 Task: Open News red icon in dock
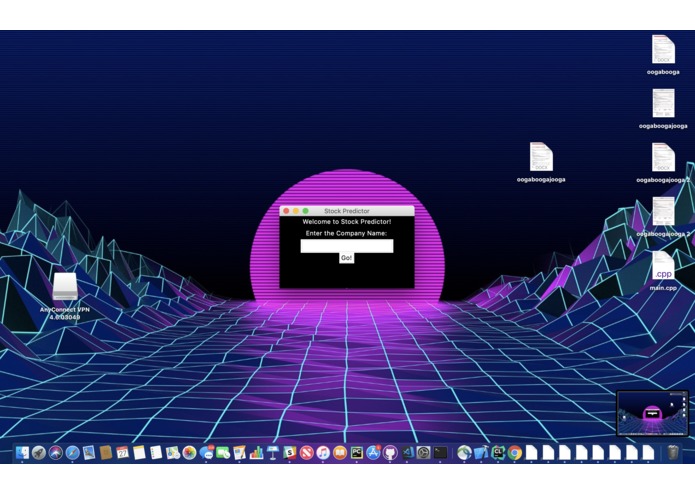click(x=306, y=452)
